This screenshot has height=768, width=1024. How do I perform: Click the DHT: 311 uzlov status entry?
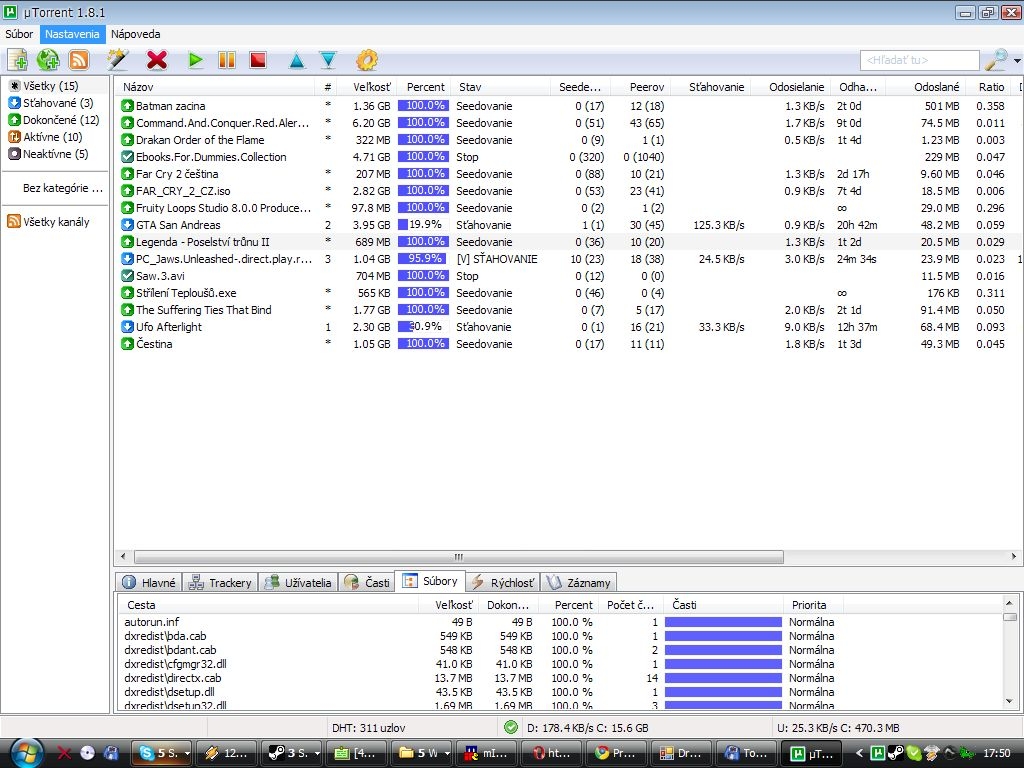click(368, 728)
